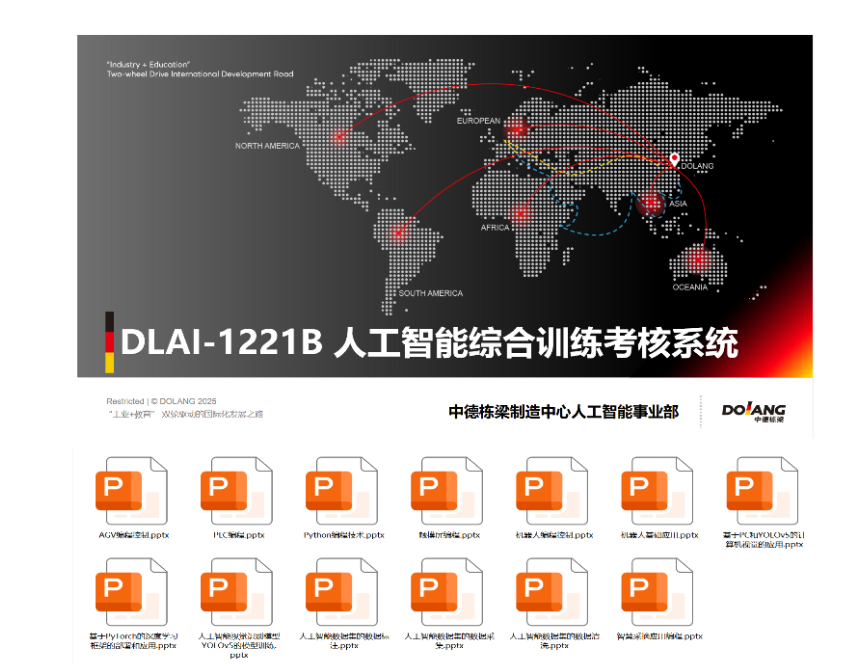Viewport: 846px width, 666px height.
Task: Select the 人工智能数据集的数据采集.pptx icon
Action: [447, 592]
